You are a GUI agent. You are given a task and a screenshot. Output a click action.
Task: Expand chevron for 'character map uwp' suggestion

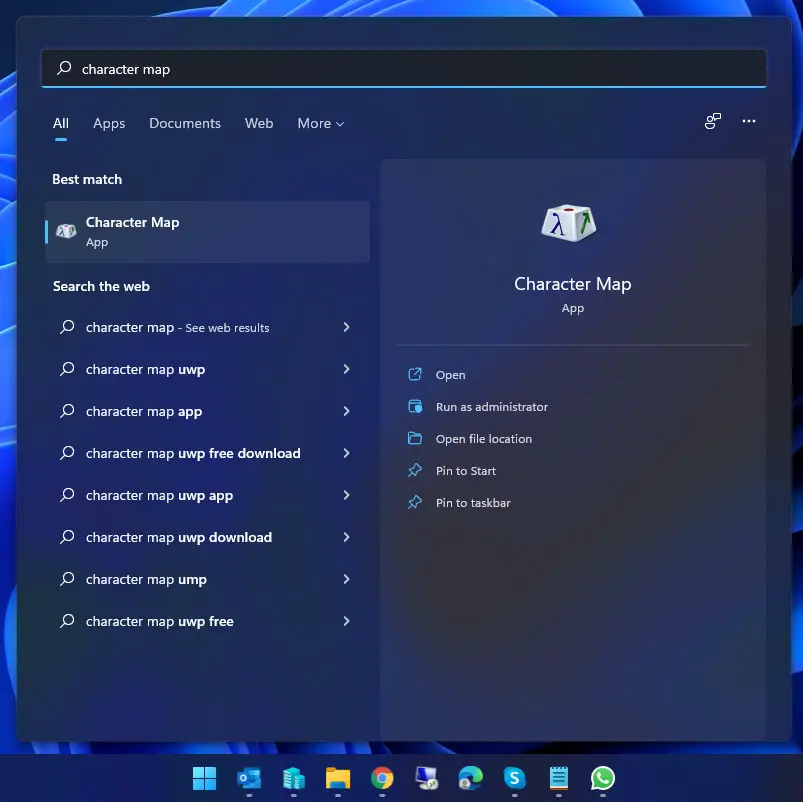346,369
